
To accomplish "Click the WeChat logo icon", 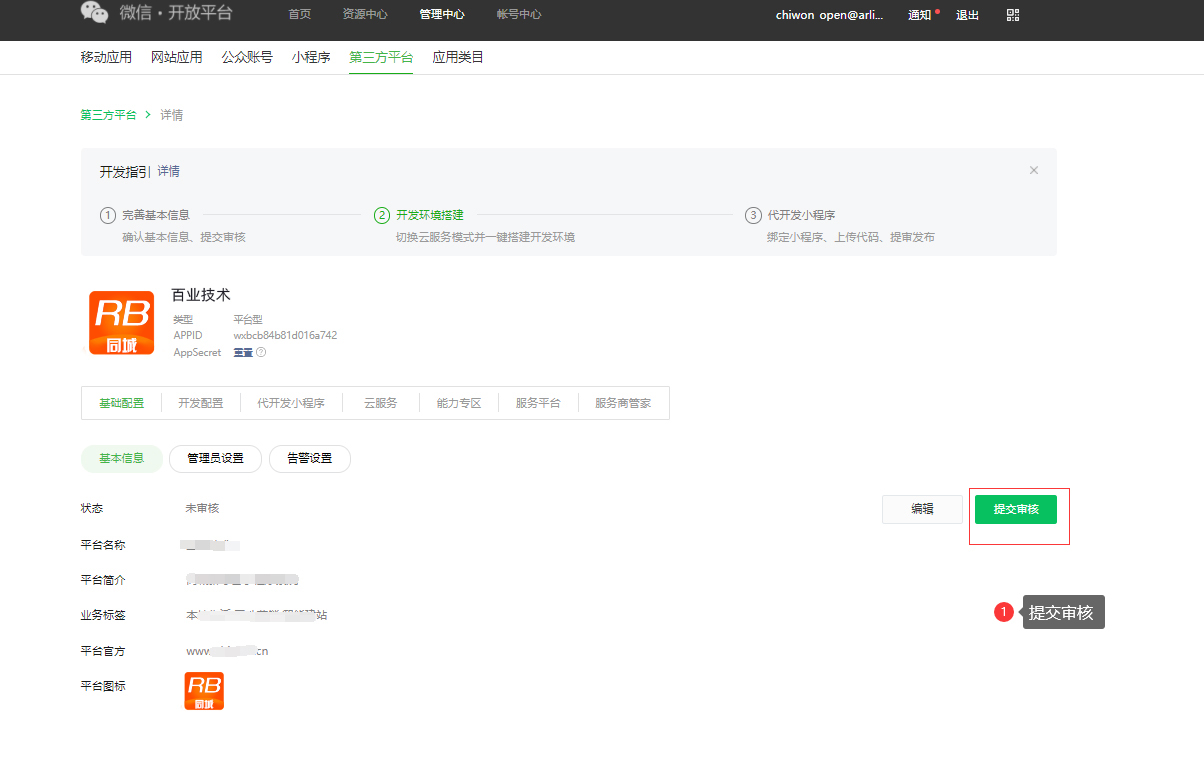I will tap(94, 12).
